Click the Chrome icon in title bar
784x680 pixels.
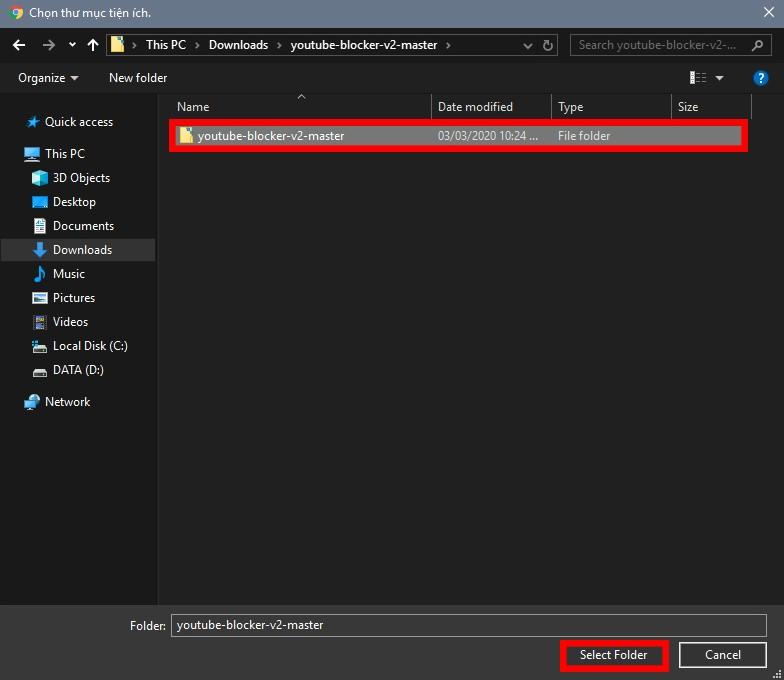(16, 12)
